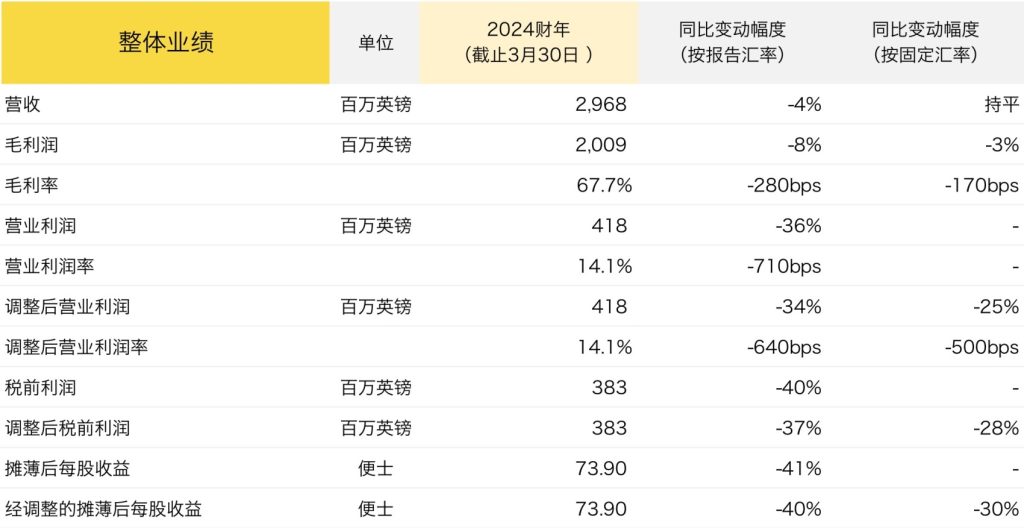Viewport: 1024px width, 528px height.
Task: Select the 按报告汇率 change column header
Action: coord(732,43)
